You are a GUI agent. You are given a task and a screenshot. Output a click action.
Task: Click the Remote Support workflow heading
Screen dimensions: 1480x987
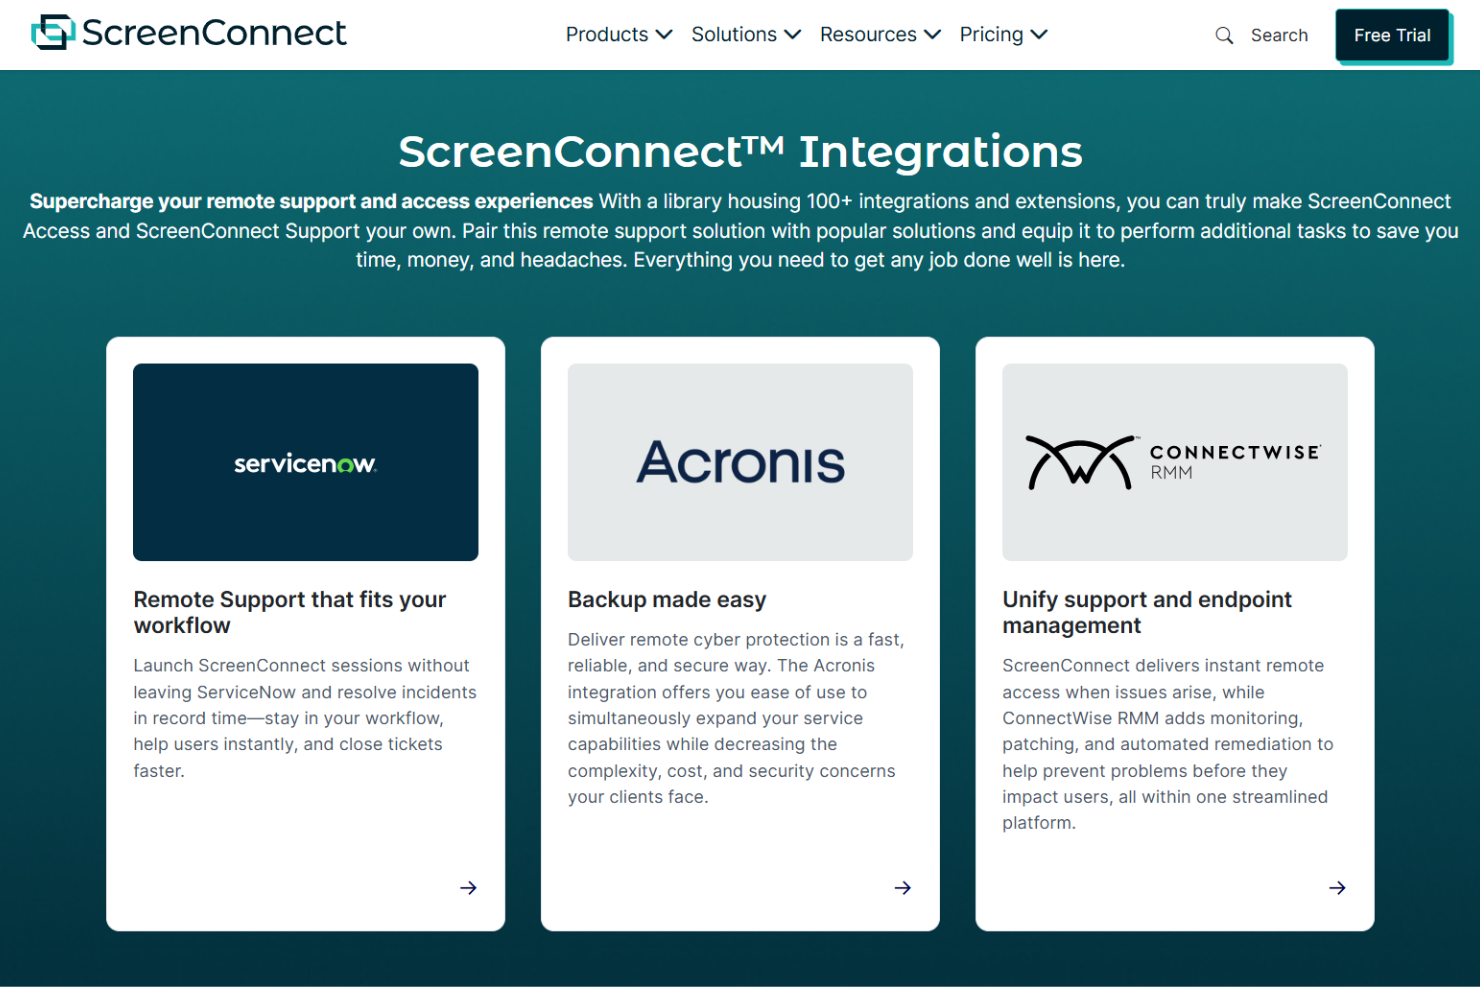289,611
